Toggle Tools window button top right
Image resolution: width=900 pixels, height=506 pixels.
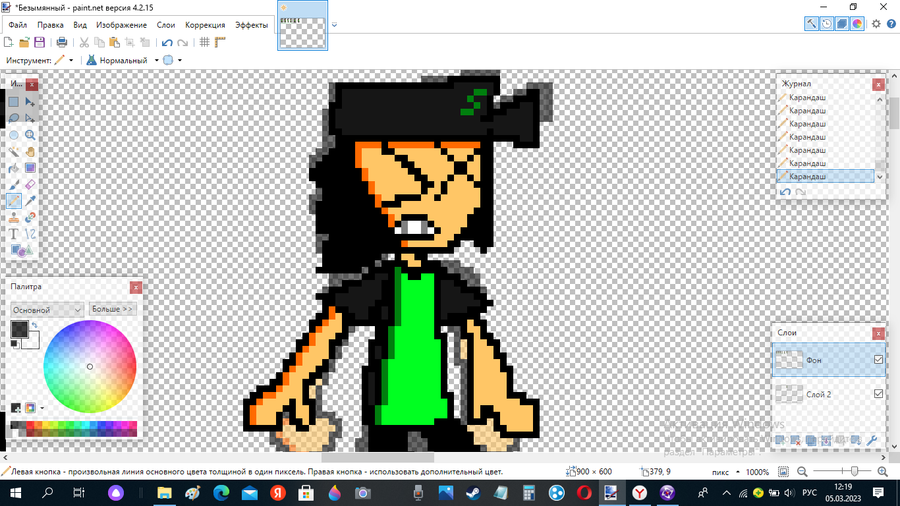click(x=811, y=24)
